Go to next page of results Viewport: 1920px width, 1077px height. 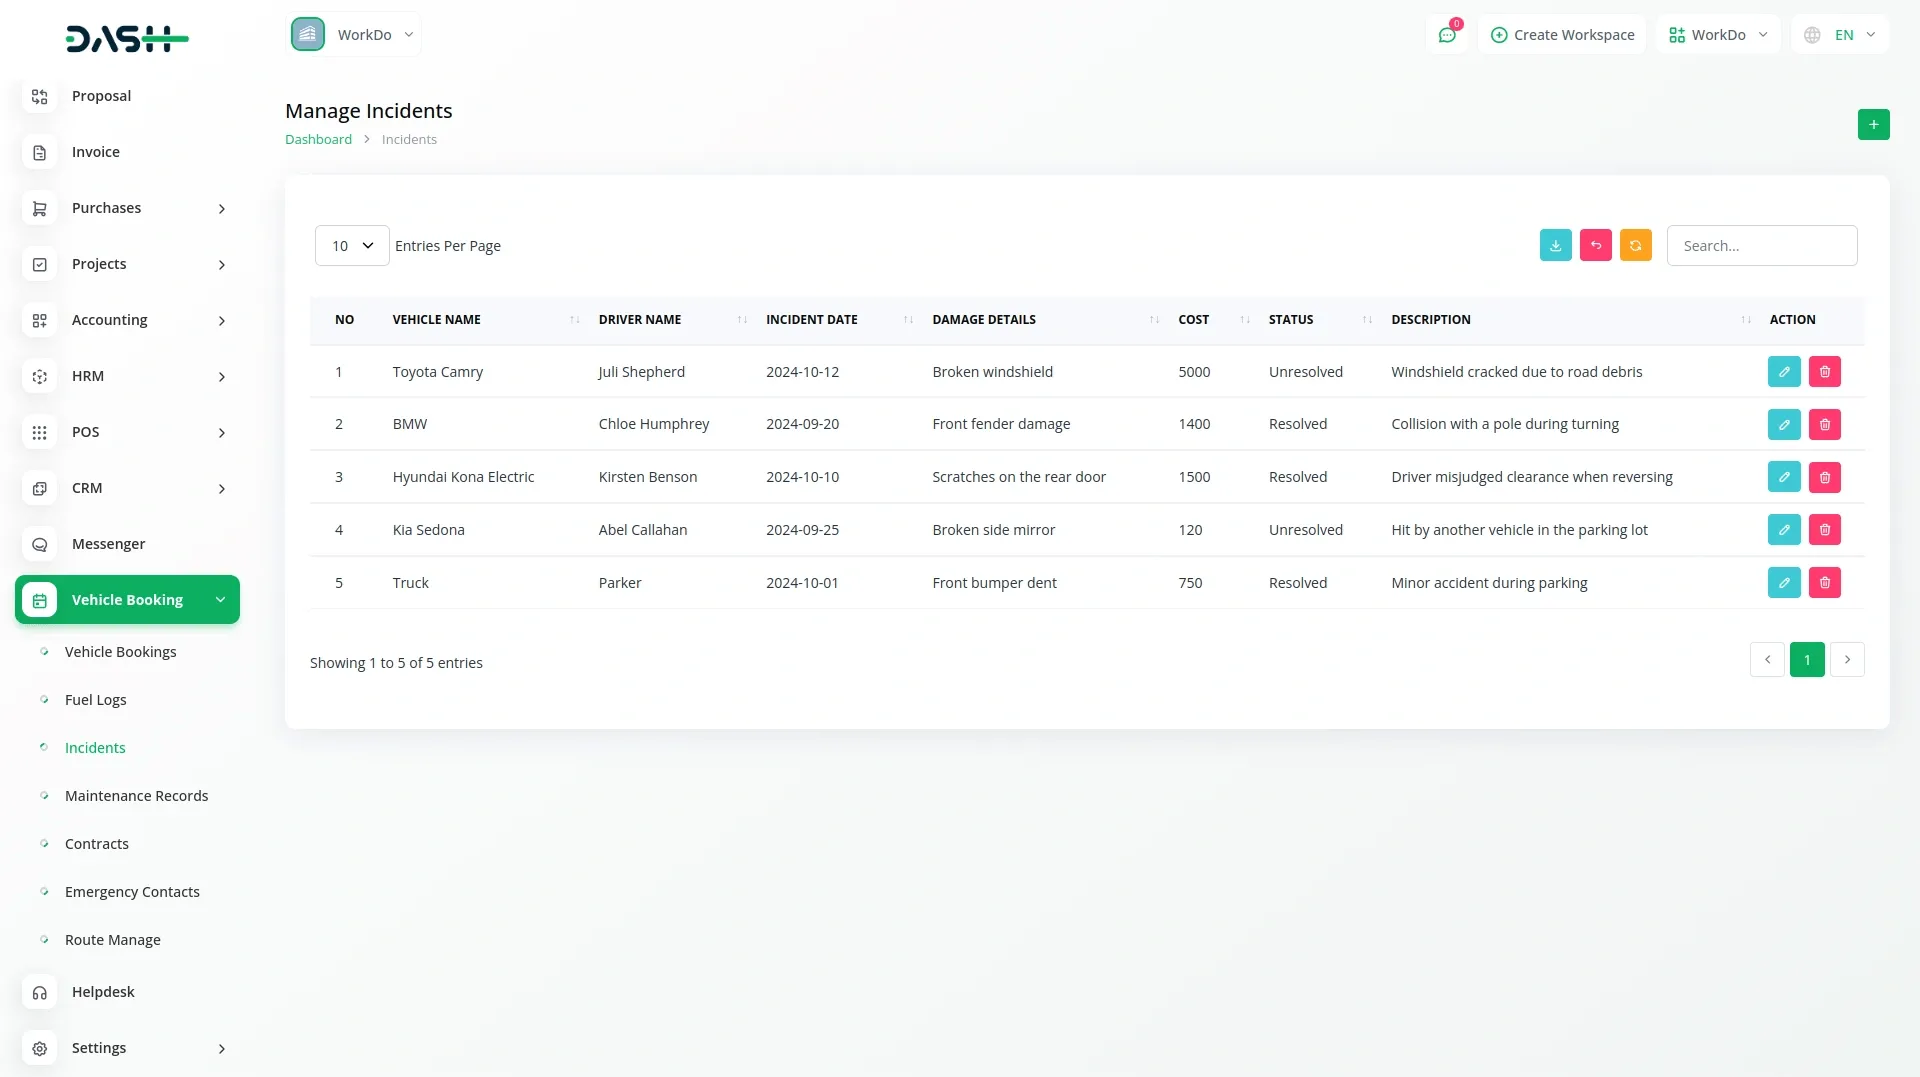click(x=1847, y=660)
